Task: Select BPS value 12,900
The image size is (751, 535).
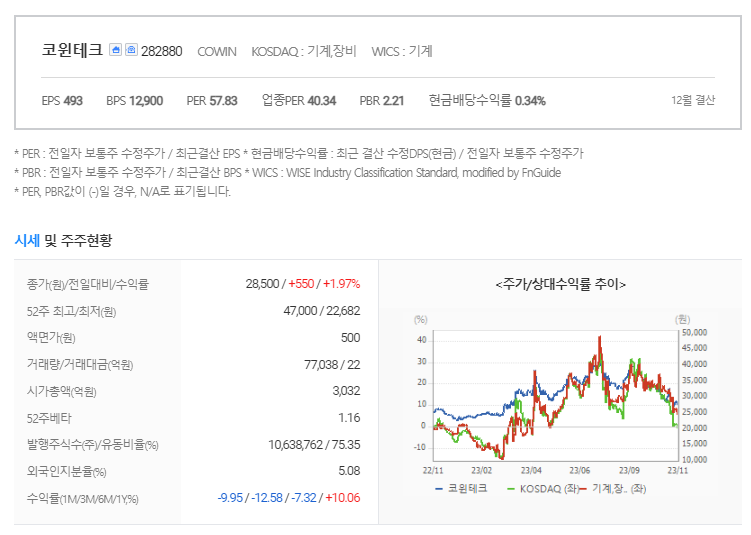Action: tap(146, 101)
